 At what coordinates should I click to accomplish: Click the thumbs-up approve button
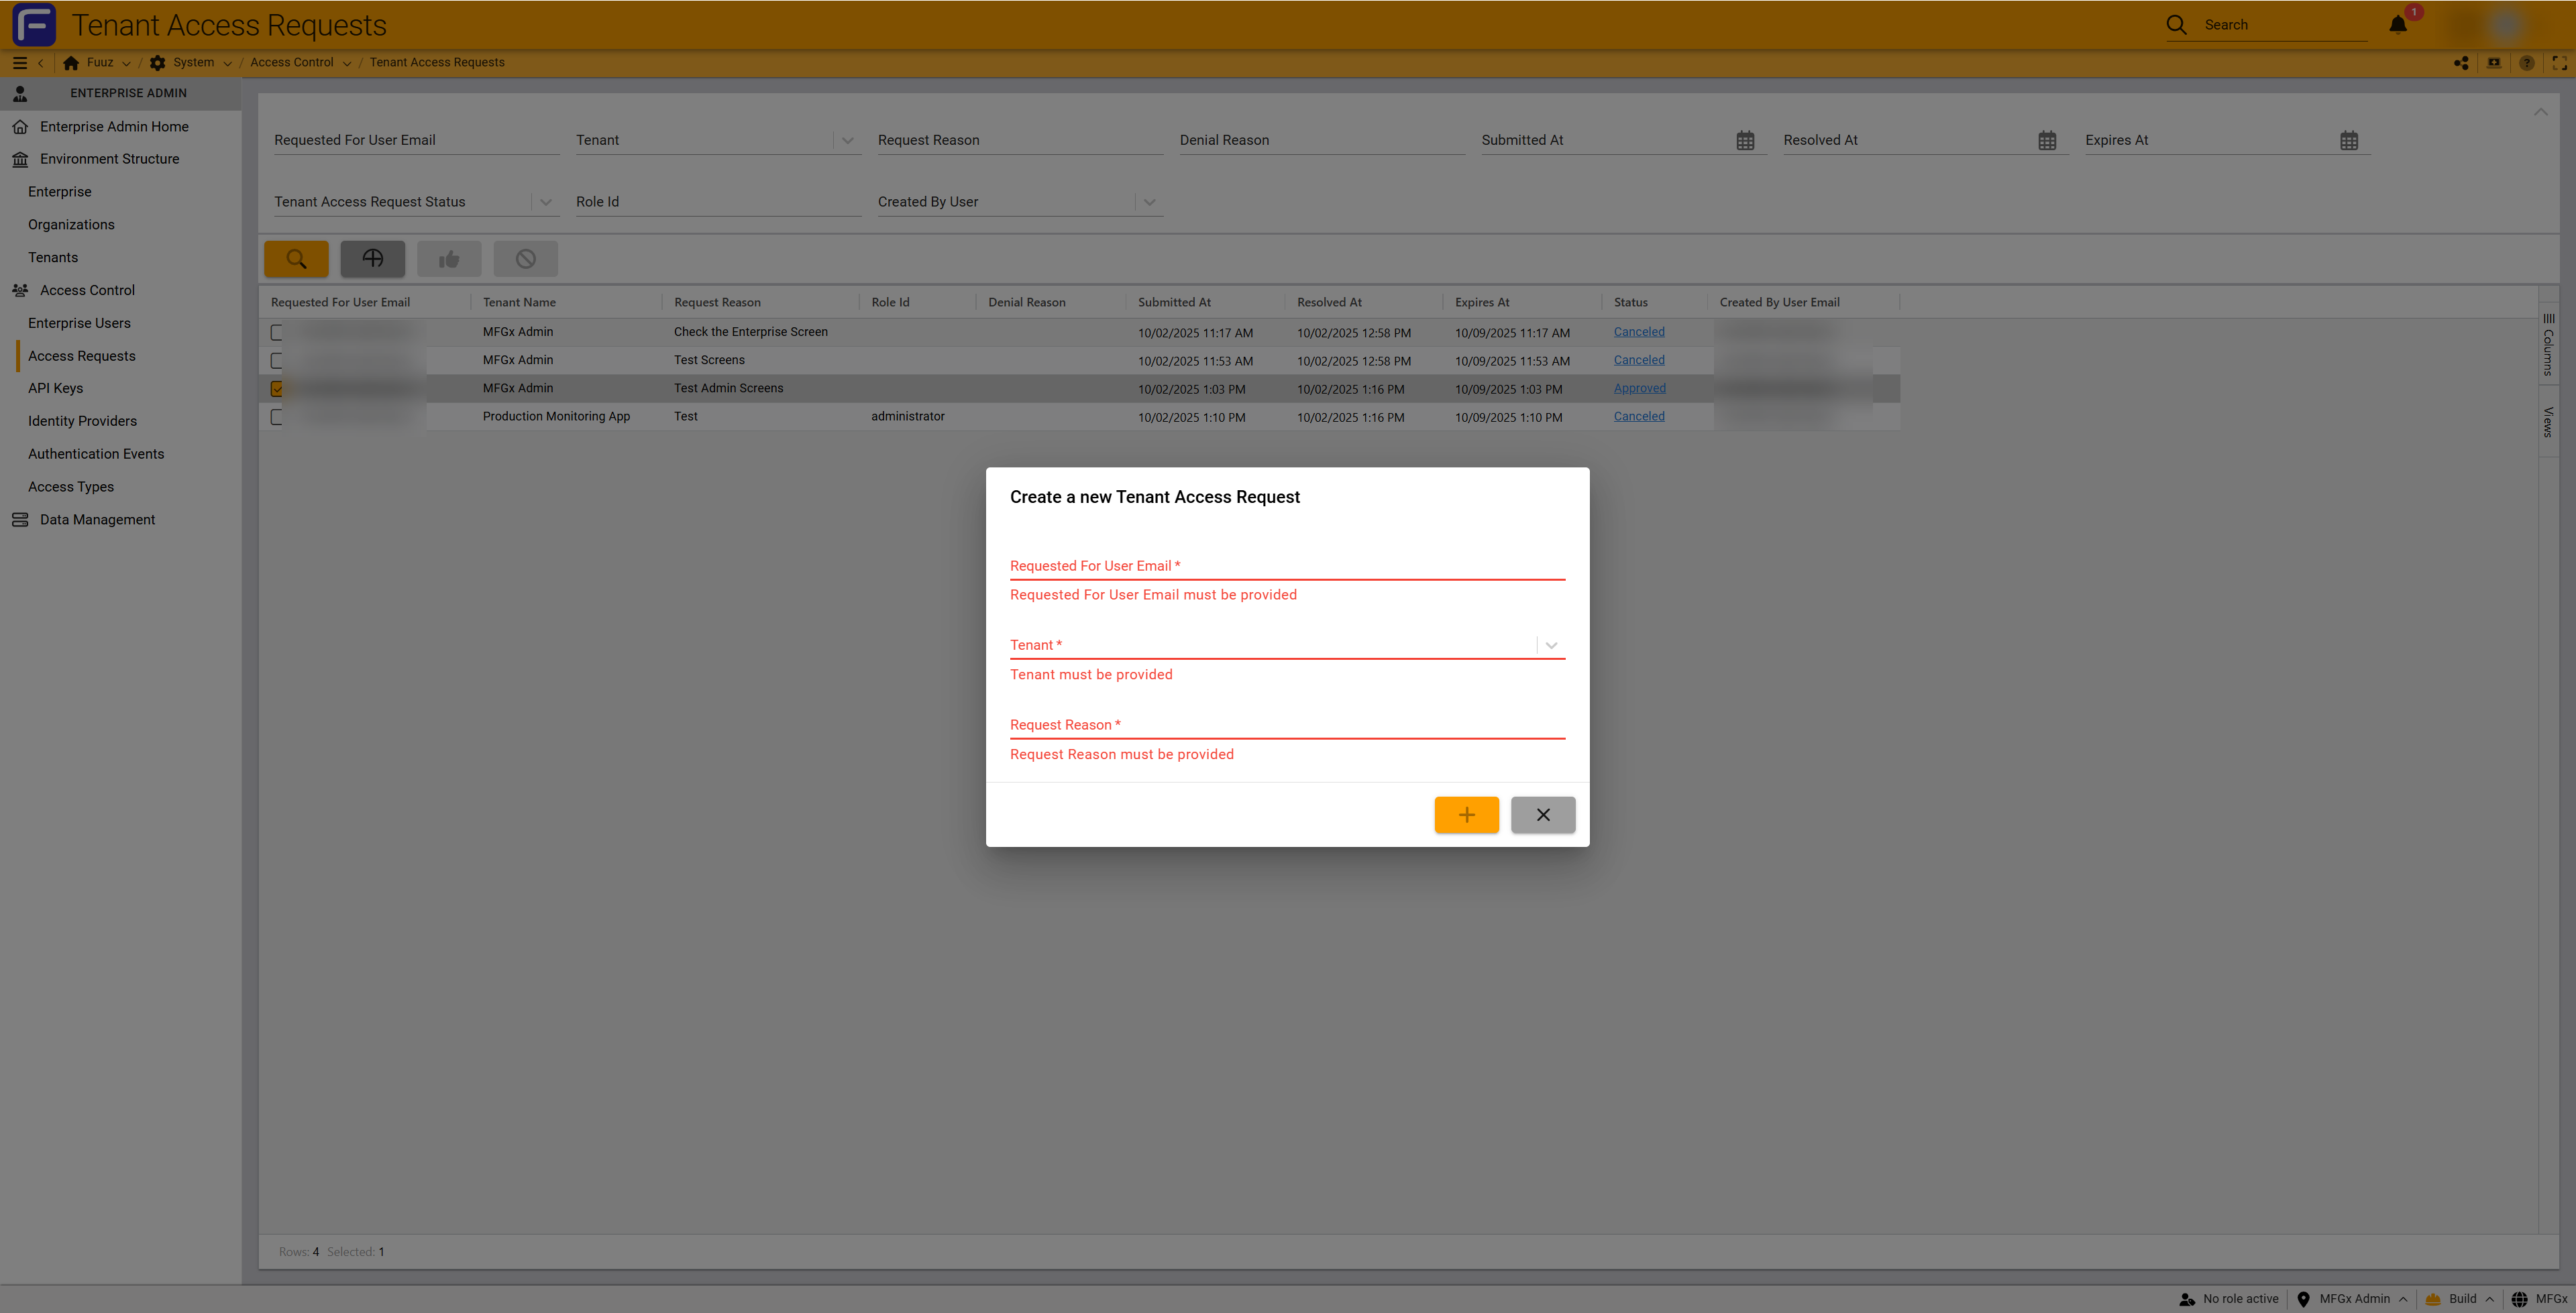(x=449, y=259)
